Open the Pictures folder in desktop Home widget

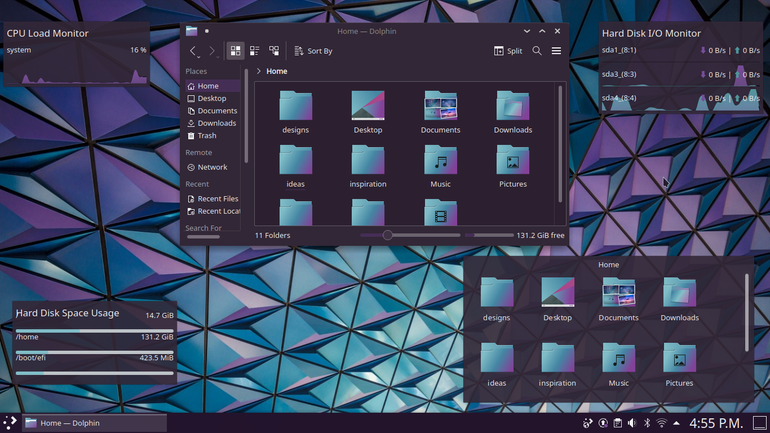(x=679, y=365)
